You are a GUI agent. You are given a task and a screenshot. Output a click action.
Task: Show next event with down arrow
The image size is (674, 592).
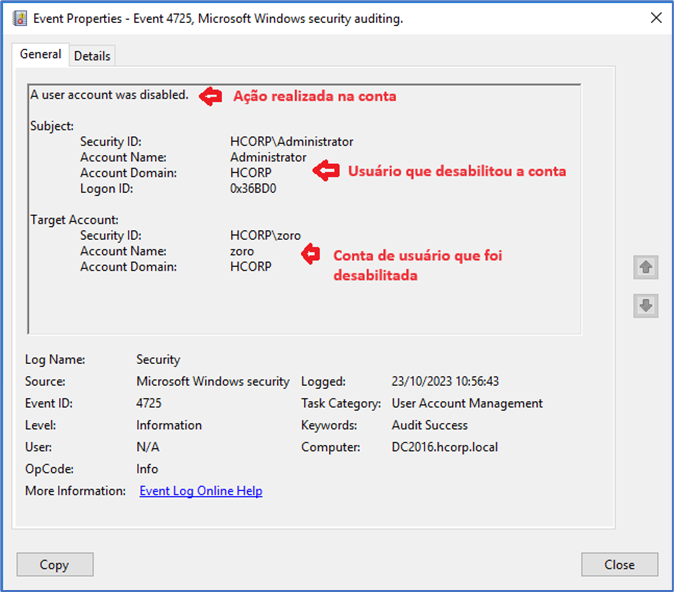tap(645, 306)
